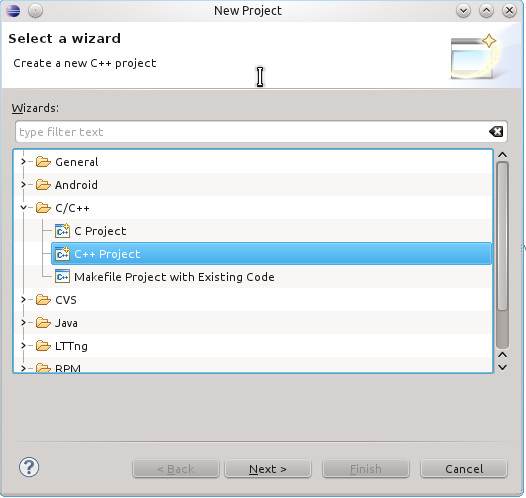Viewport: 526px width, 498px height.
Task: Click the Cancel button
Action: (x=464, y=468)
